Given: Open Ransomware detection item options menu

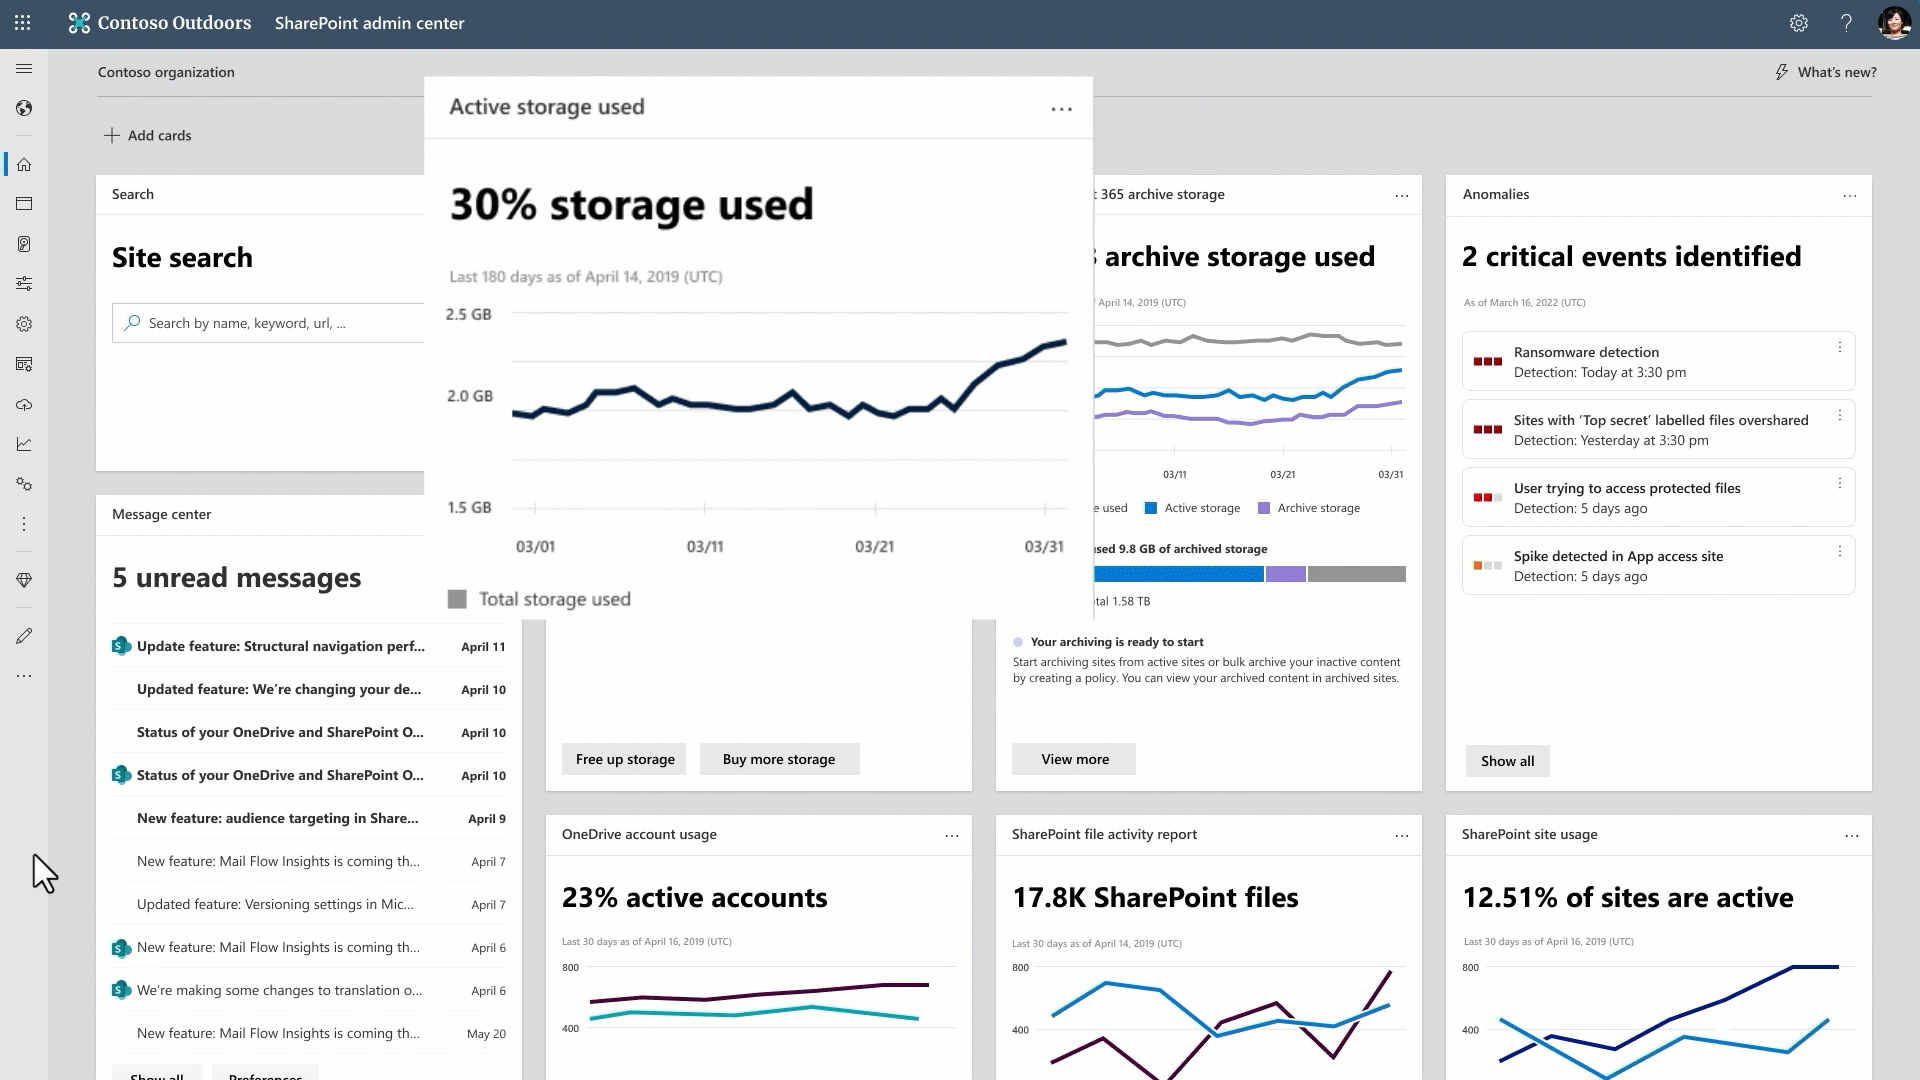Looking at the screenshot, I should (1839, 347).
